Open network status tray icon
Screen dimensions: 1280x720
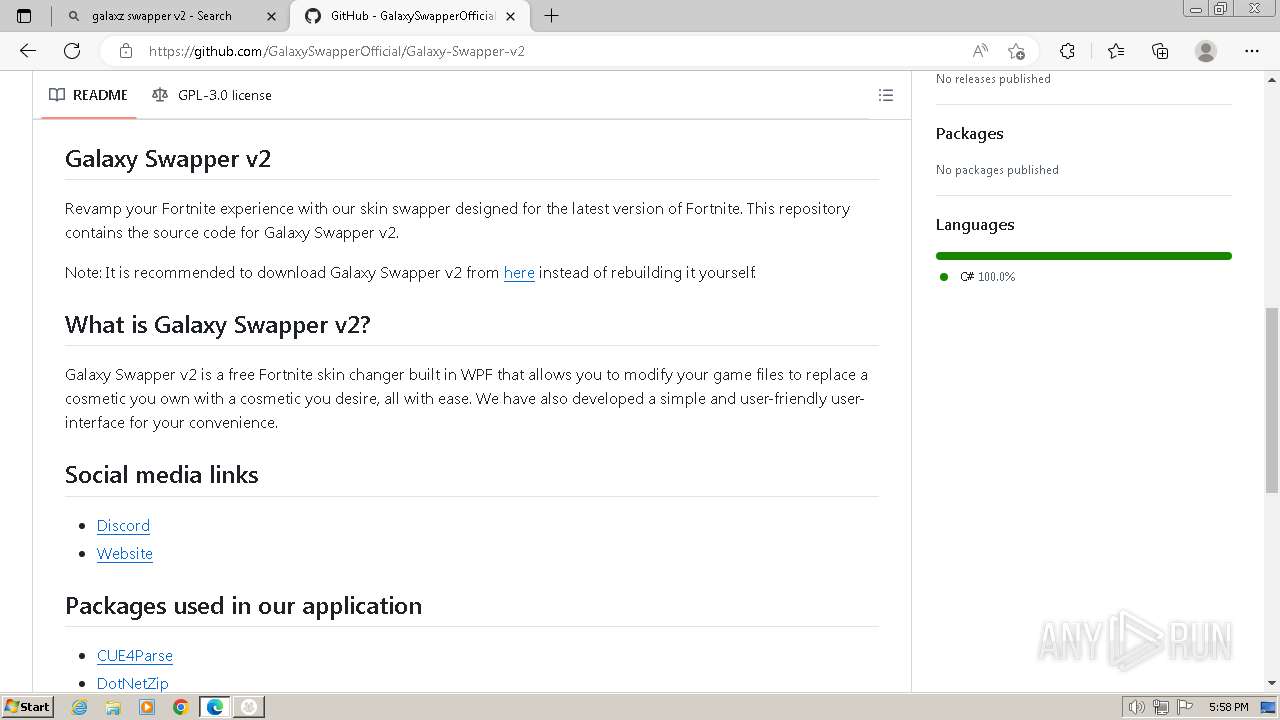1160,707
